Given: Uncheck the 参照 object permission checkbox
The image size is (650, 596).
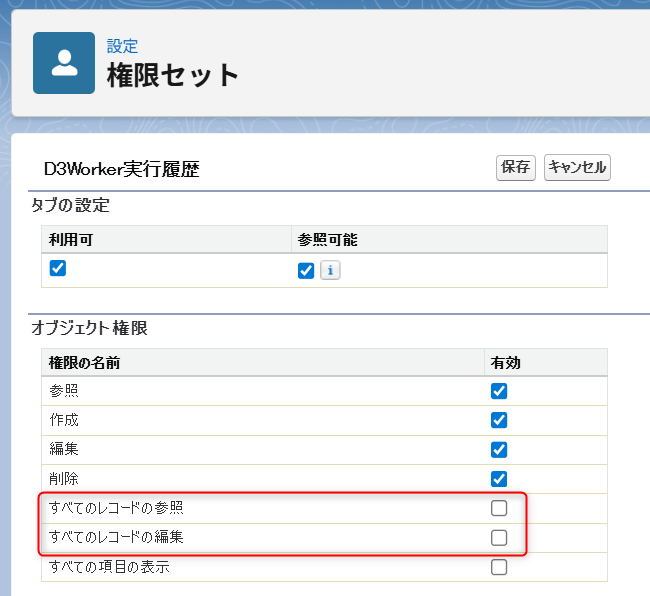Looking at the screenshot, I should pos(499,391).
